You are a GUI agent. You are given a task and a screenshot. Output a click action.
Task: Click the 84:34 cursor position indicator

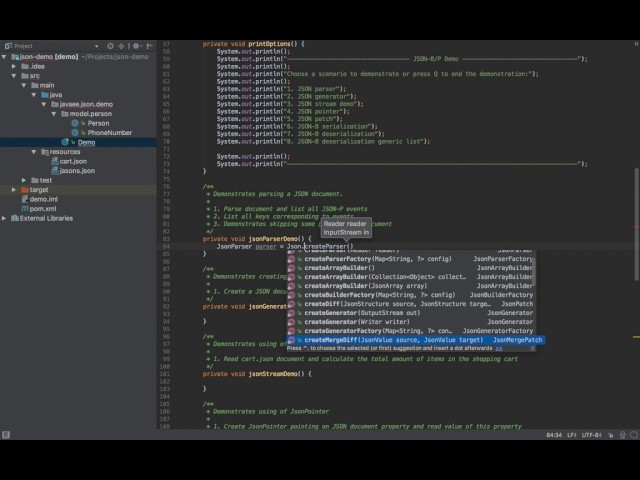click(554, 435)
